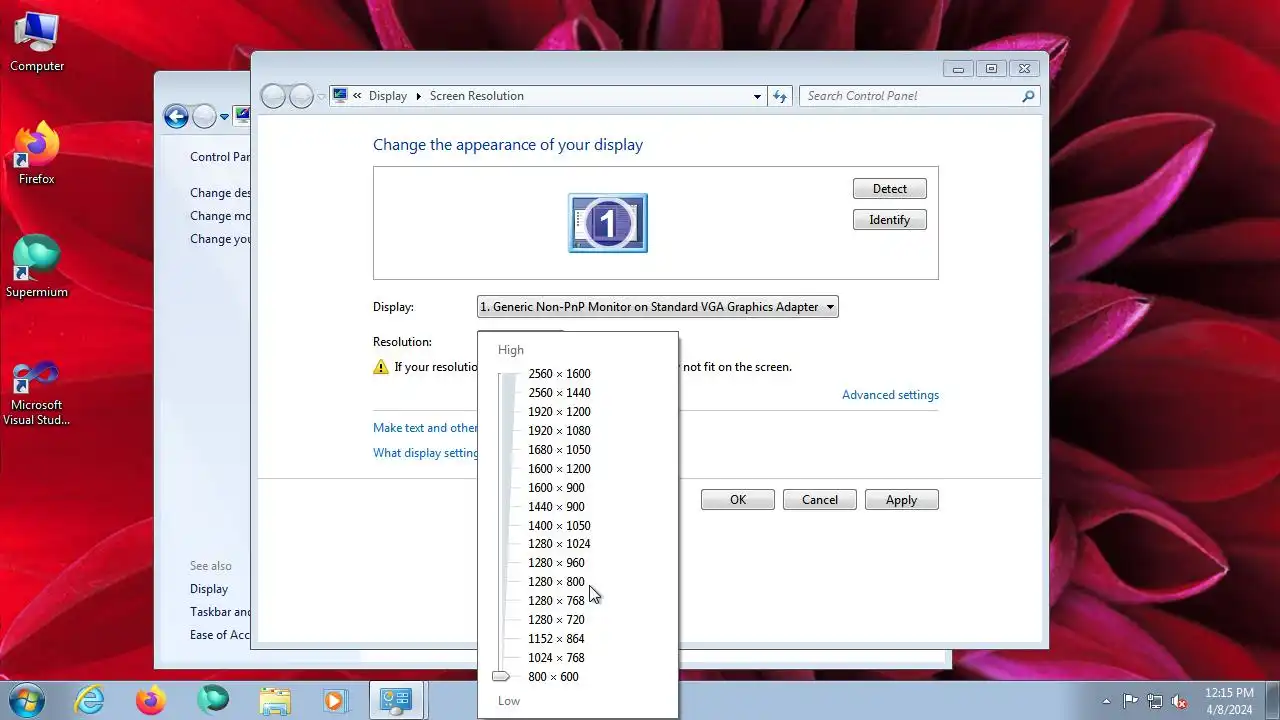Click forward arrow in rear Control Panel window
Viewport: 1280px width, 720px height.
204,117
